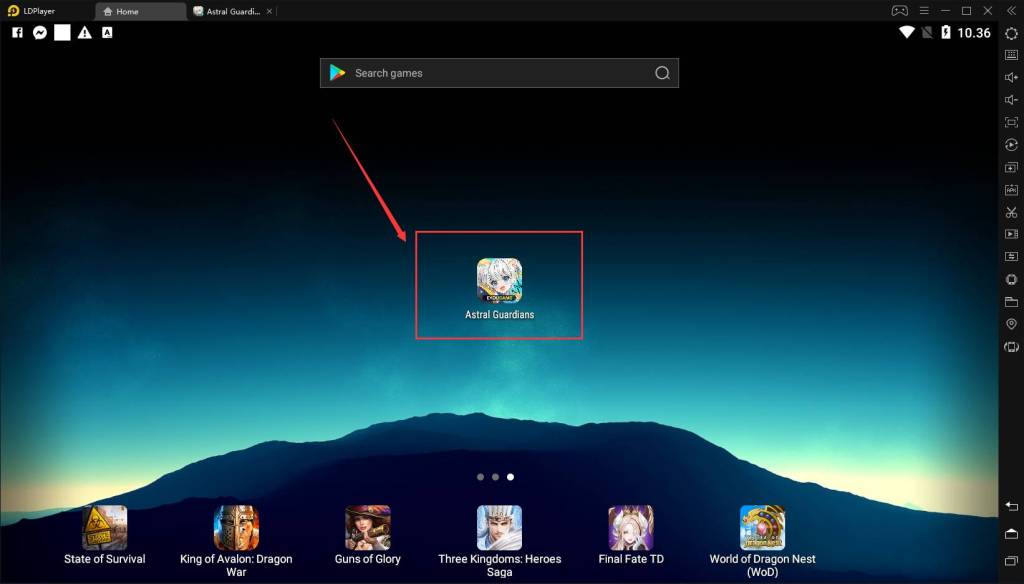Open LDPlayer settings gear in sidebar
Viewport: 1024px width, 584px height.
click(x=1011, y=33)
